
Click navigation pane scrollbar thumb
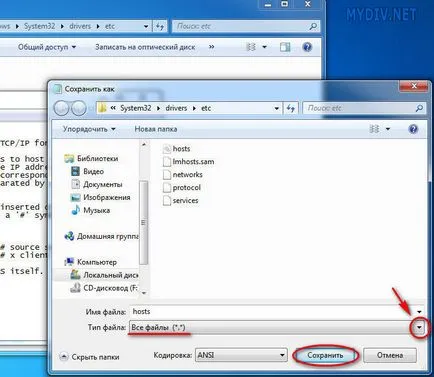click(144, 222)
